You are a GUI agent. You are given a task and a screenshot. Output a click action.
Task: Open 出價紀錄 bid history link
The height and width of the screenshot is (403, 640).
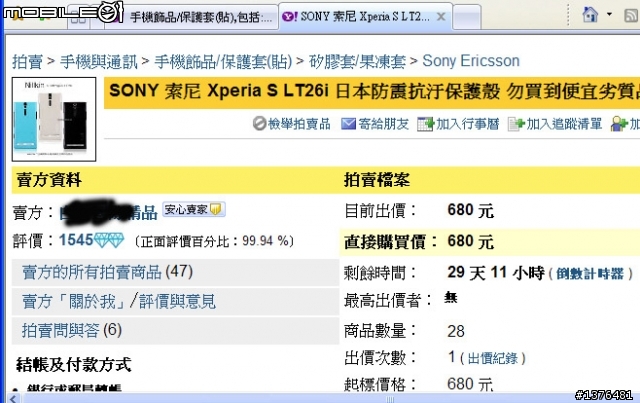492,358
